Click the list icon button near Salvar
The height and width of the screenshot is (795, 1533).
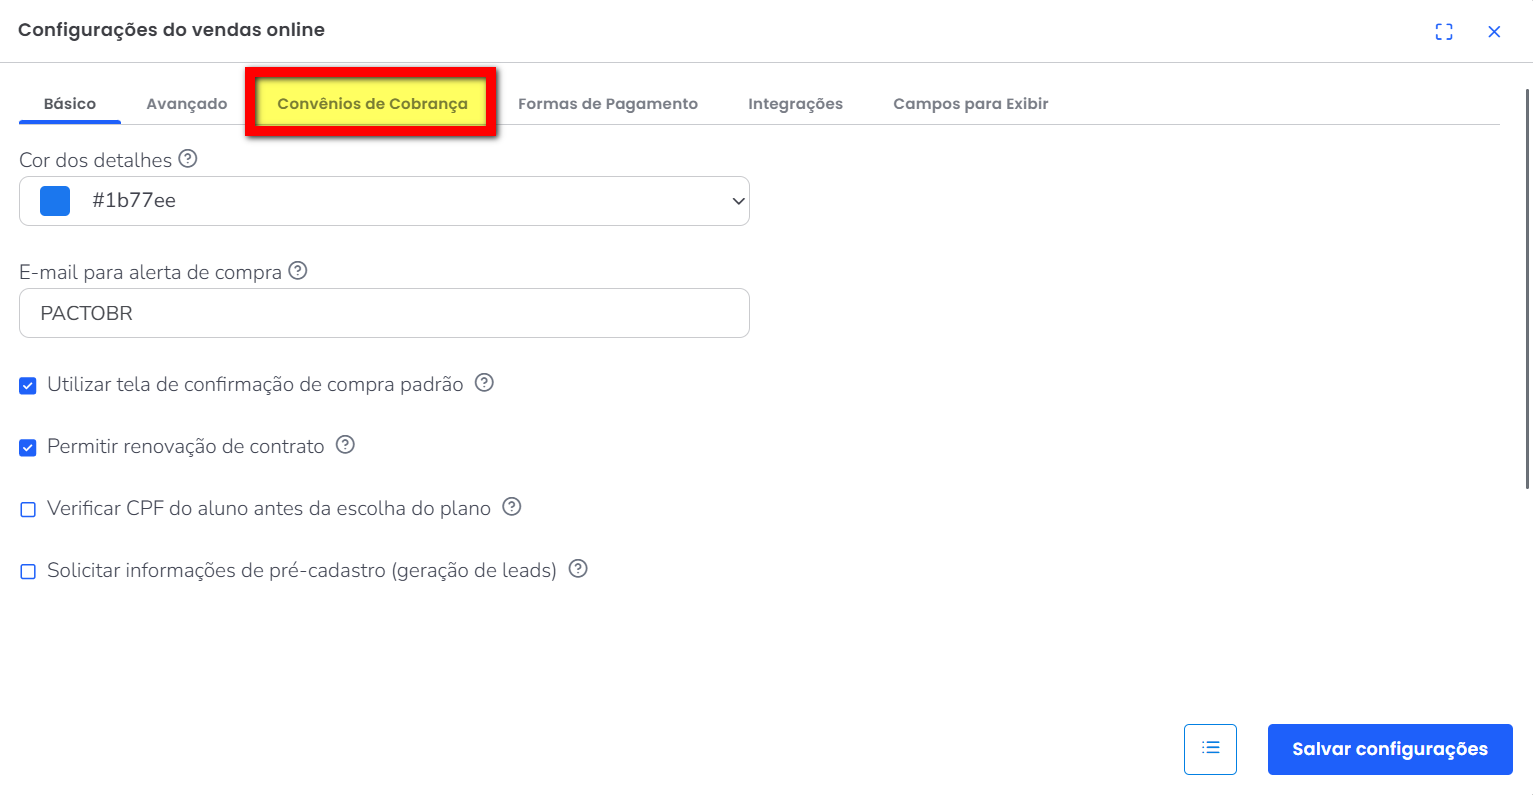(1210, 749)
